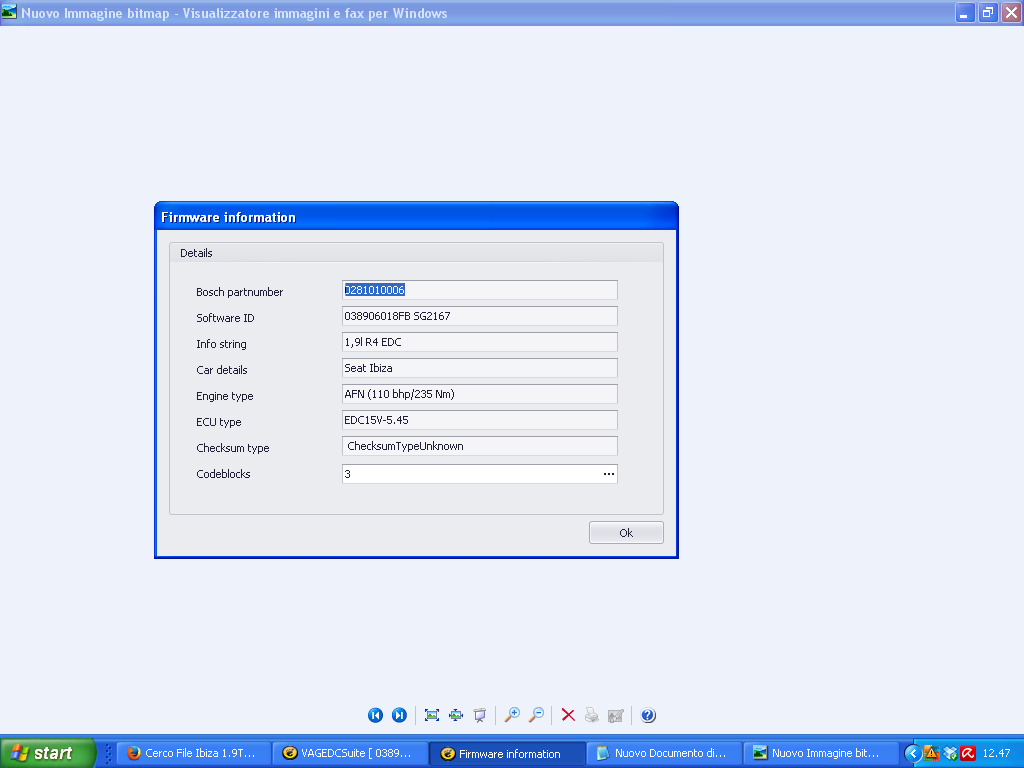Viewport: 1024px width, 768px height.
Task: Zoom in with the magnifier plus icon
Action: point(512,715)
